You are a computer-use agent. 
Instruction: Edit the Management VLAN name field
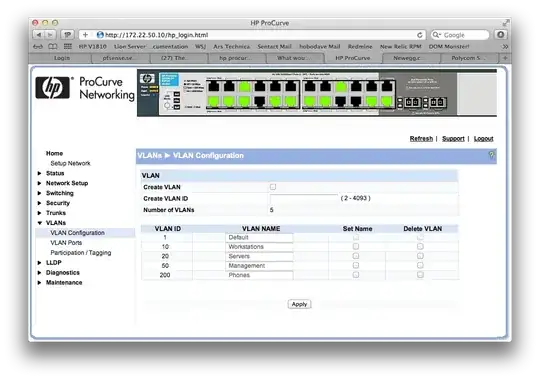260,266
